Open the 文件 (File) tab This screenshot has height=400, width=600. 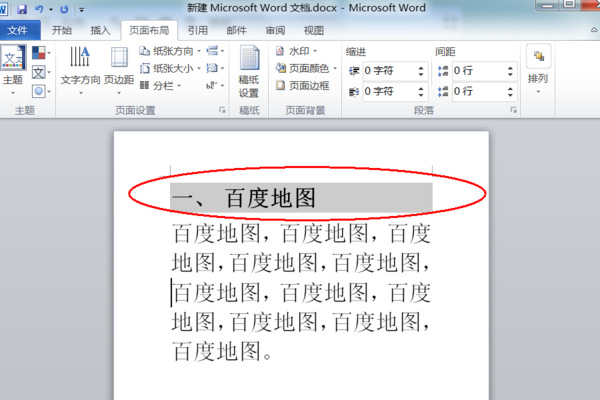18,30
